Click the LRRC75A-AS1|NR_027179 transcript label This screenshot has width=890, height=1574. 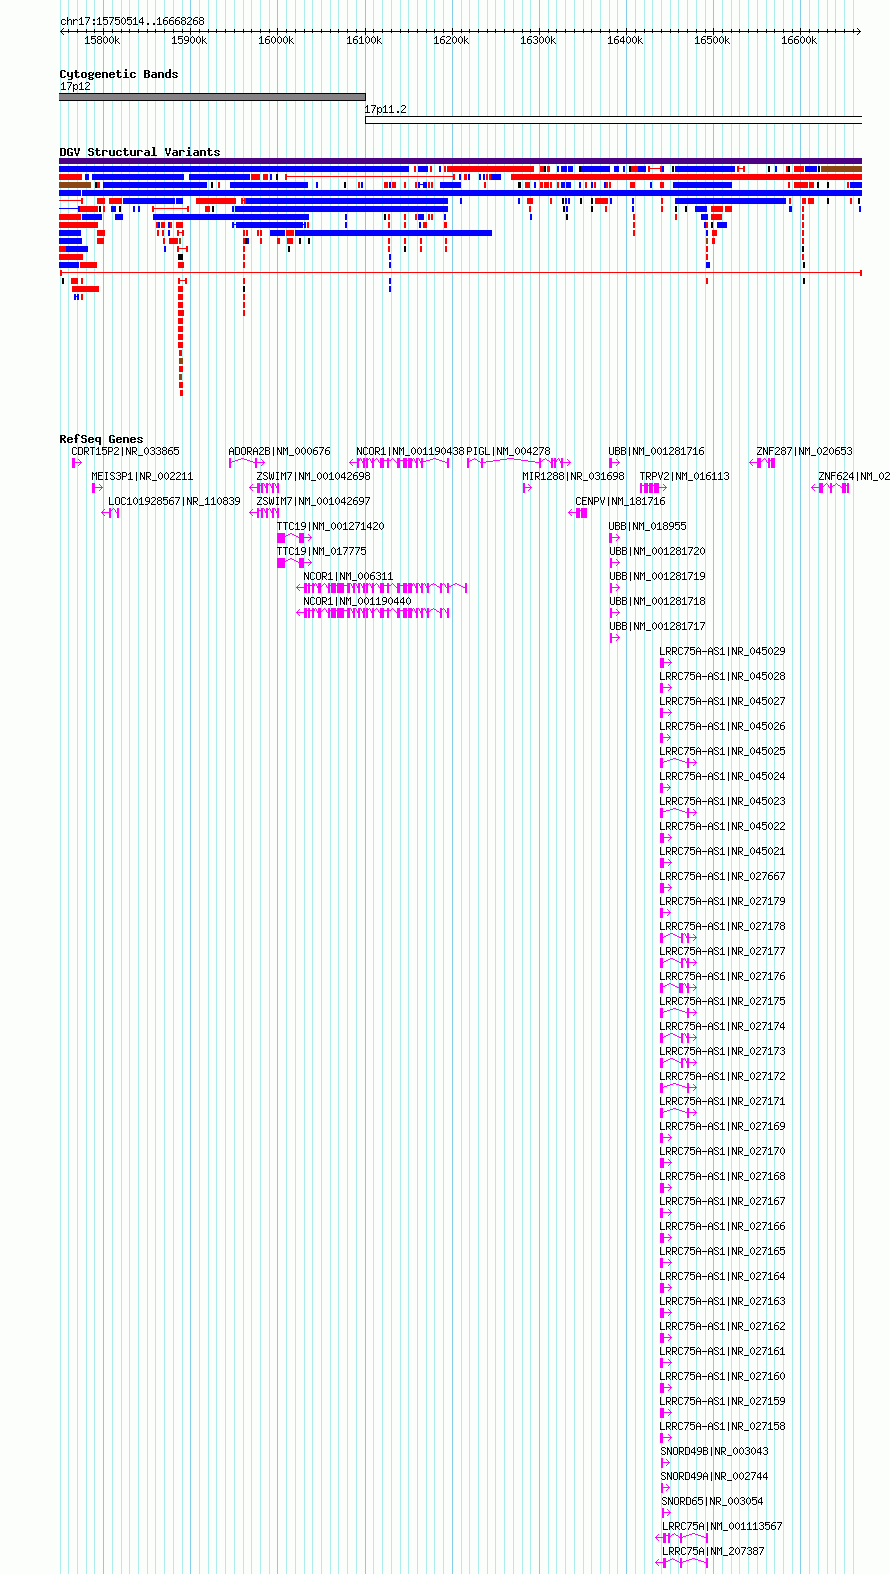[x=722, y=901]
